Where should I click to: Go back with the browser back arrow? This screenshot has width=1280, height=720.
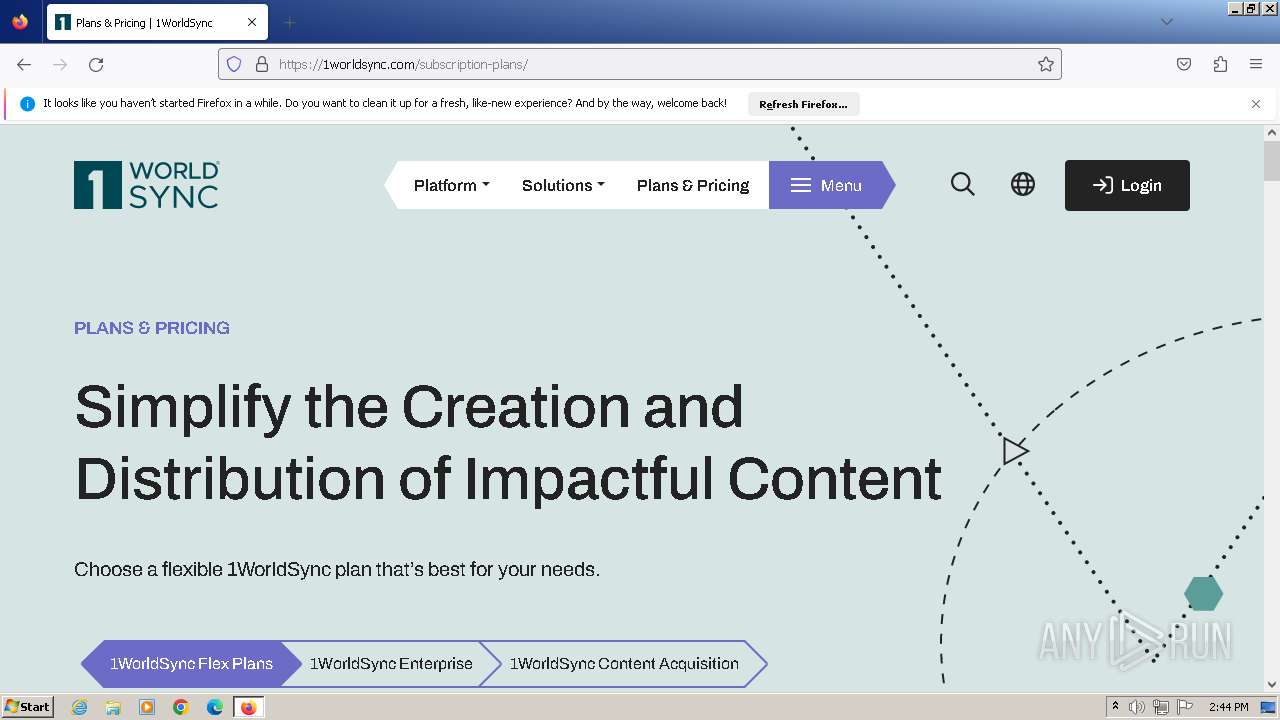tap(24, 64)
